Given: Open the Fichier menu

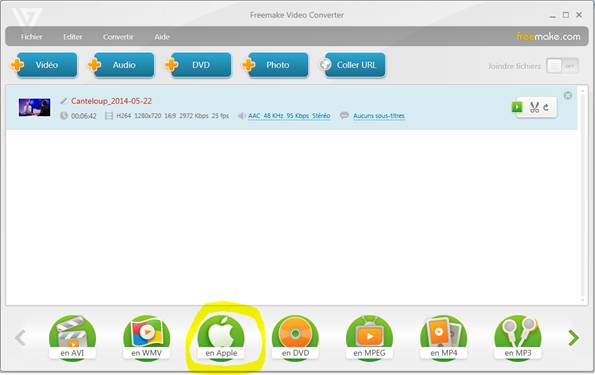Looking at the screenshot, I should click(x=31, y=37).
